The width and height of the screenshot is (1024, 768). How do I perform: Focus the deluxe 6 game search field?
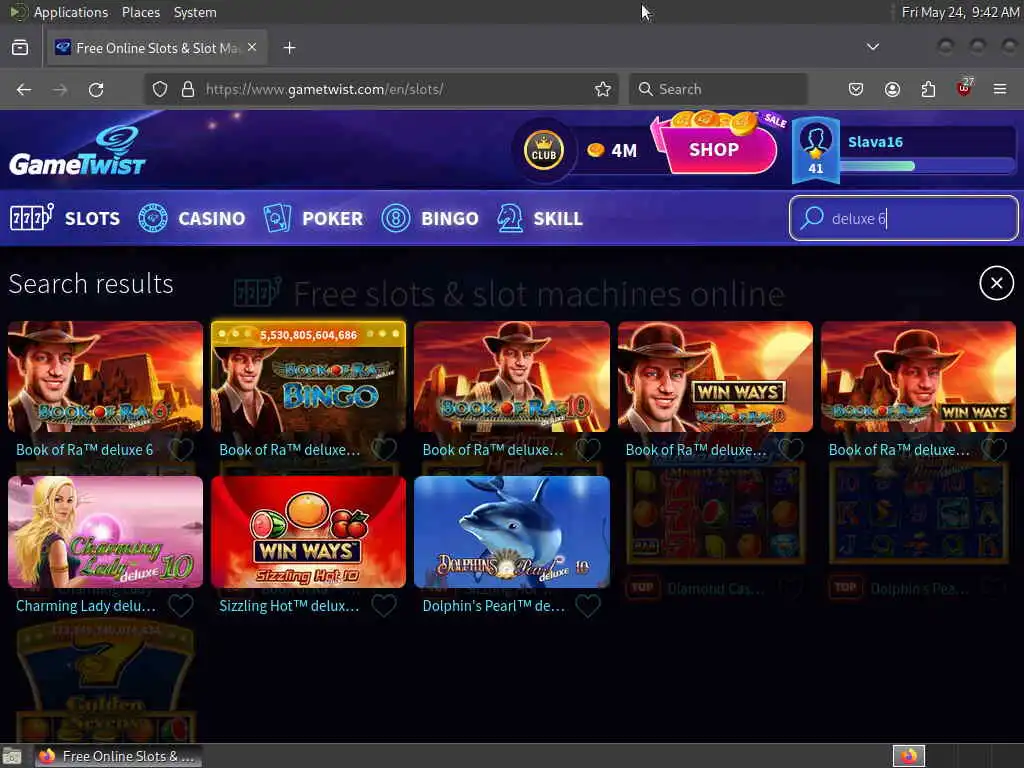904,218
